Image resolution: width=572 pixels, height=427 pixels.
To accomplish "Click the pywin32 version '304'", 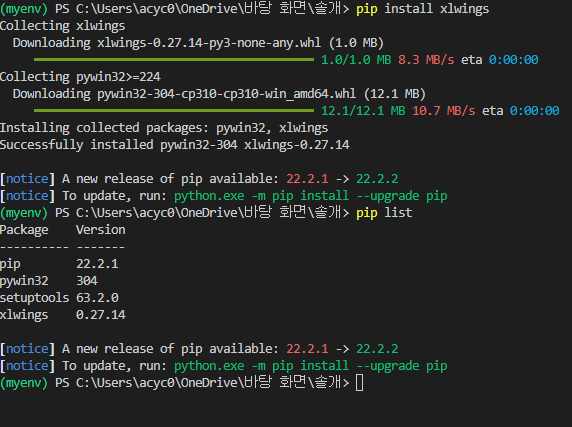I will click(x=86, y=281).
